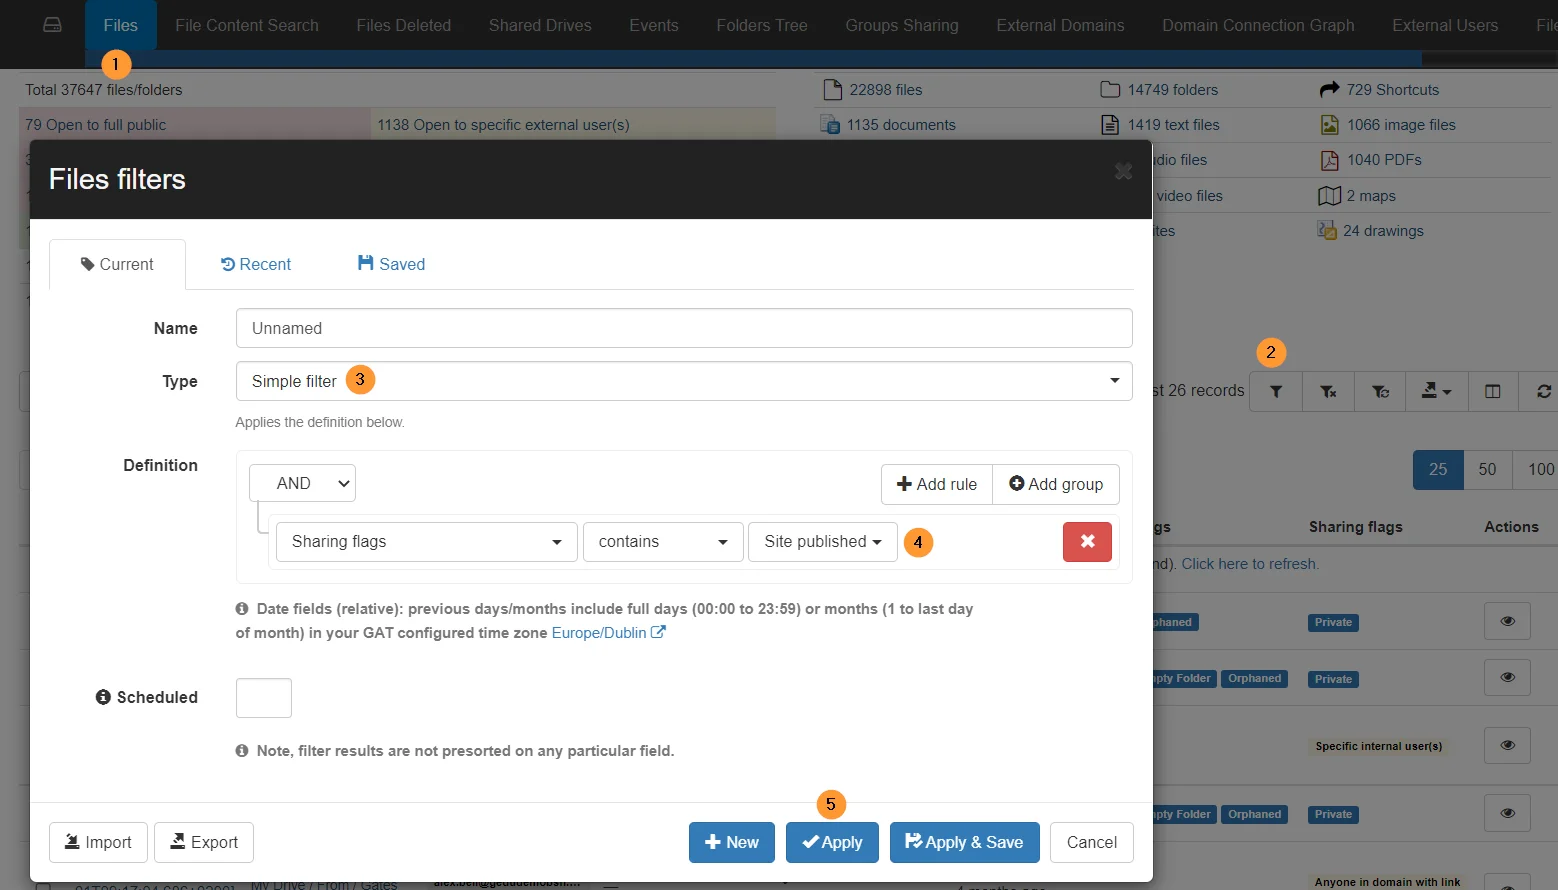Close the Files filters dialog
Viewport: 1558px width, 890px height.
pyautogui.click(x=1123, y=171)
